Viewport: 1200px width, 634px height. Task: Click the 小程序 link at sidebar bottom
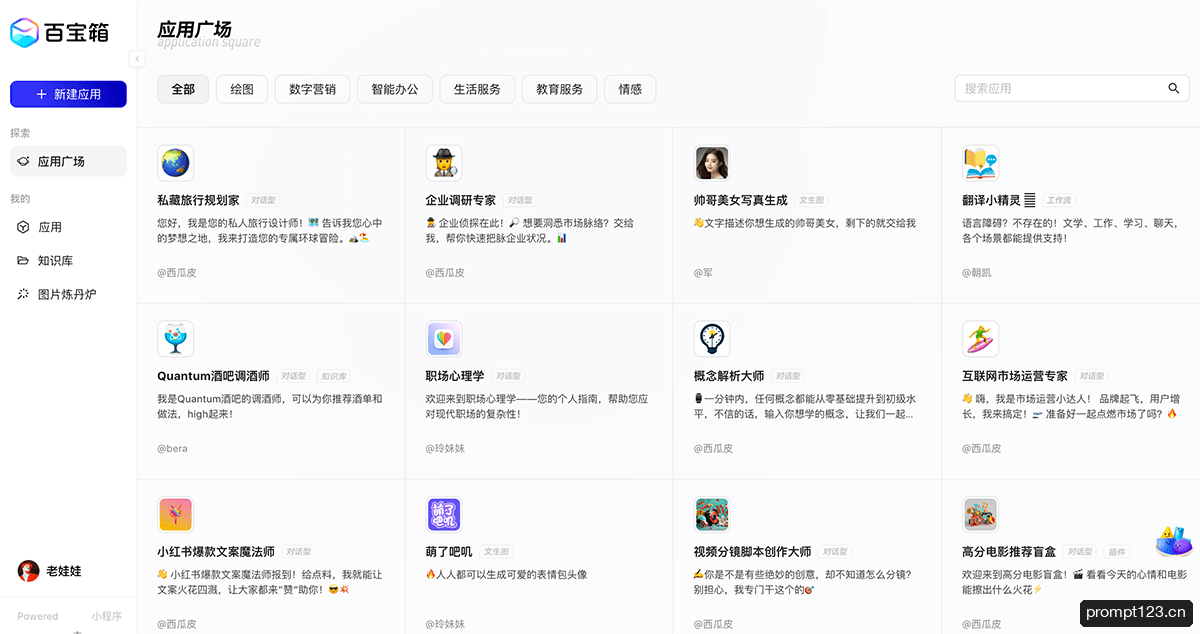(106, 616)
